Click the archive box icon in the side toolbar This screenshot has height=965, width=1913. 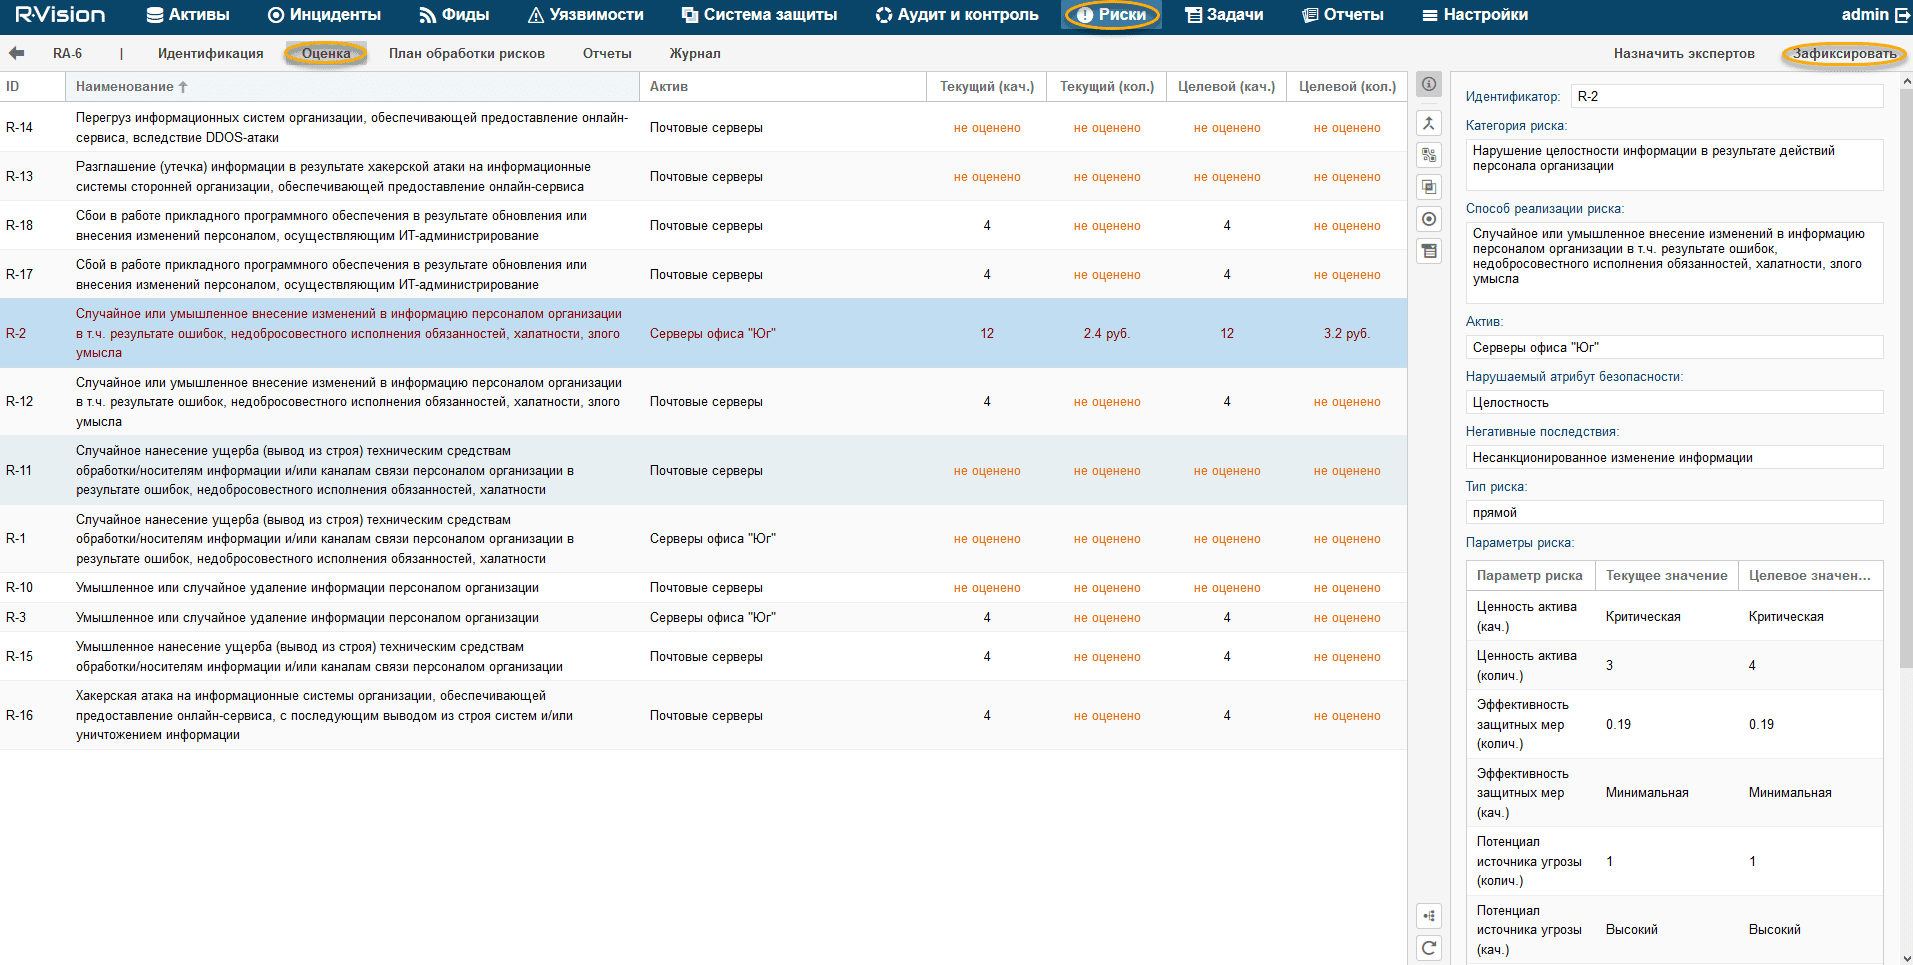pyautogui.click(x=1429, y=251)
